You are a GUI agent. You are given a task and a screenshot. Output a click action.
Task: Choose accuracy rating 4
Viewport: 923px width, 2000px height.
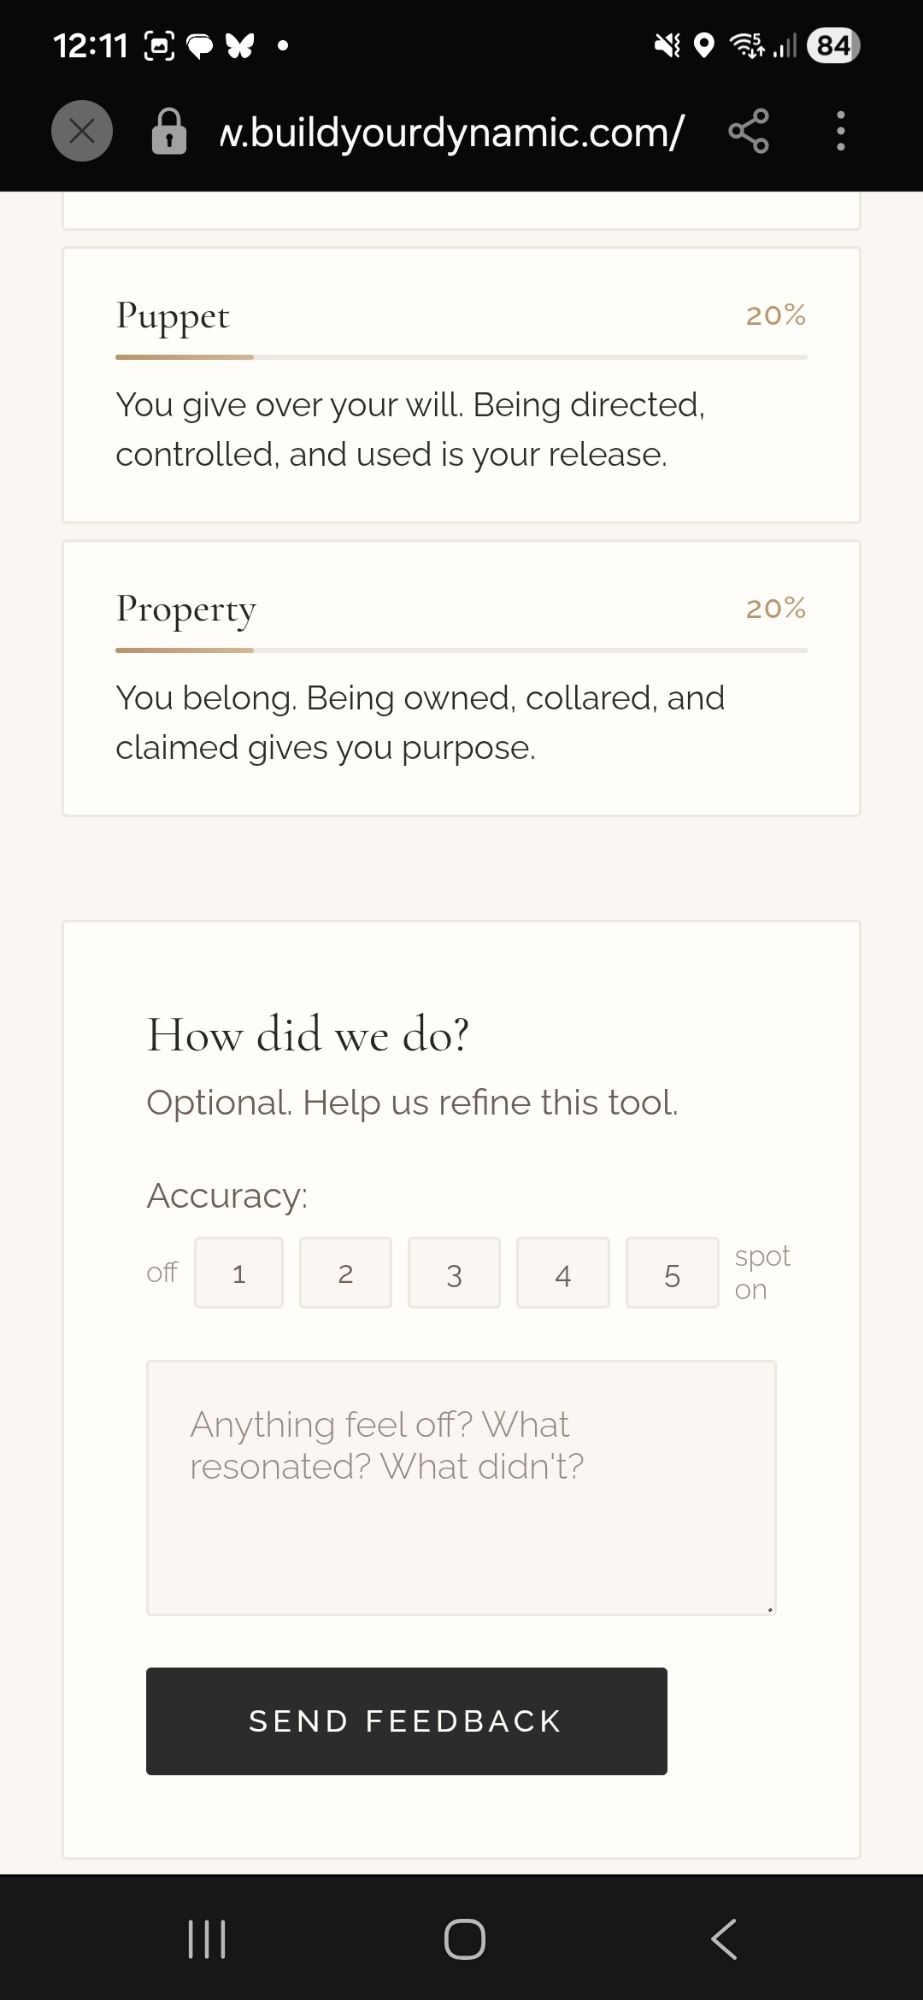tap(563, 1273)
